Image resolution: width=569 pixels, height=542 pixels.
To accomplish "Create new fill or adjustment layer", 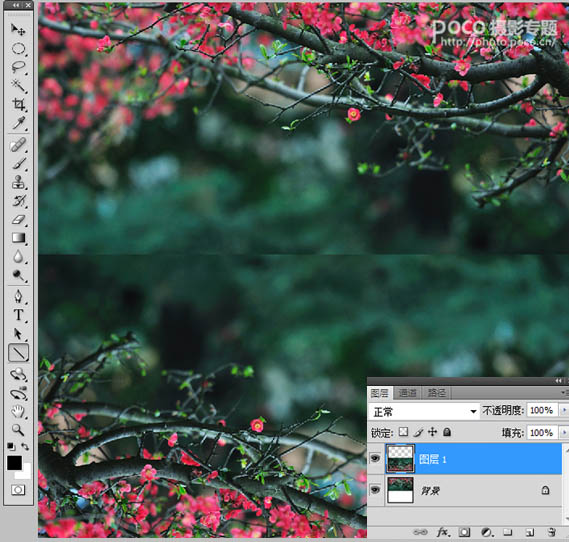I will point(486,532).
